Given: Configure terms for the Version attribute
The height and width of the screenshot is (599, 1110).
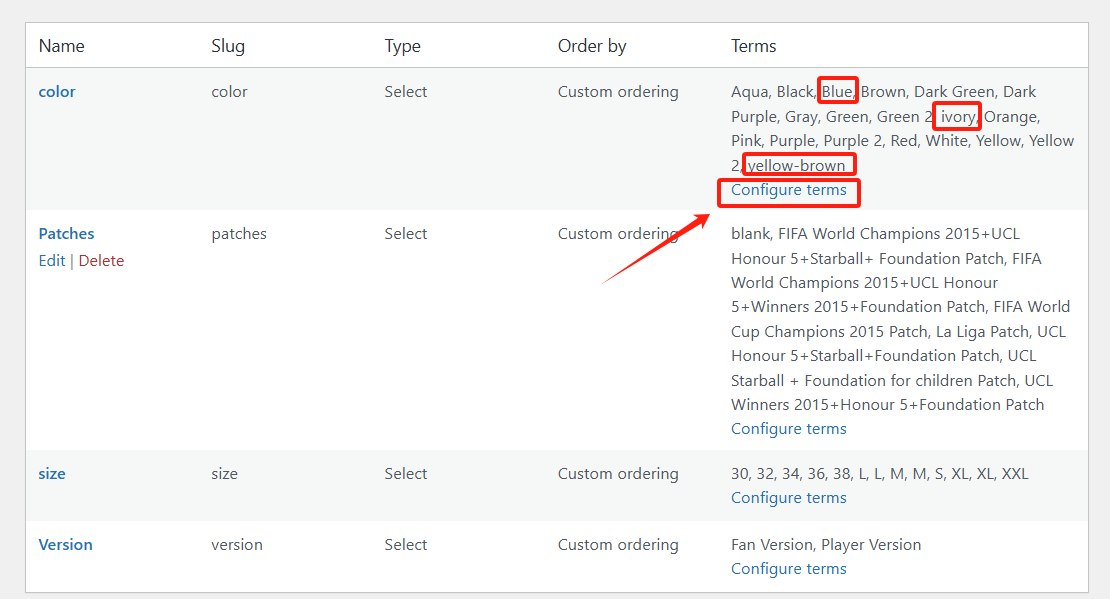Looking at the screenshot, I should pyautogui.click(x=788, y=568).
